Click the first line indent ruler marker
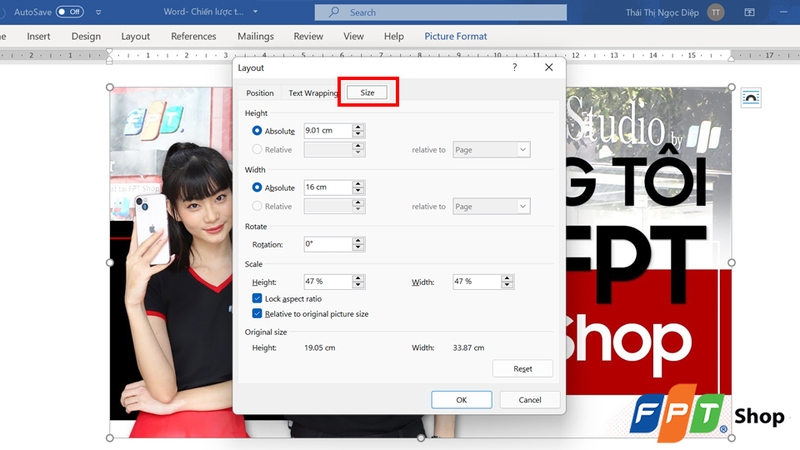The height and width of the screenshot is (450, 800). click(109, 52)
